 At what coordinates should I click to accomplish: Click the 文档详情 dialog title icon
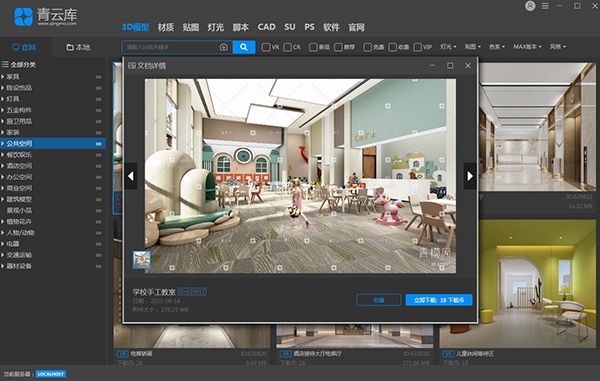(x=132, y=65)
